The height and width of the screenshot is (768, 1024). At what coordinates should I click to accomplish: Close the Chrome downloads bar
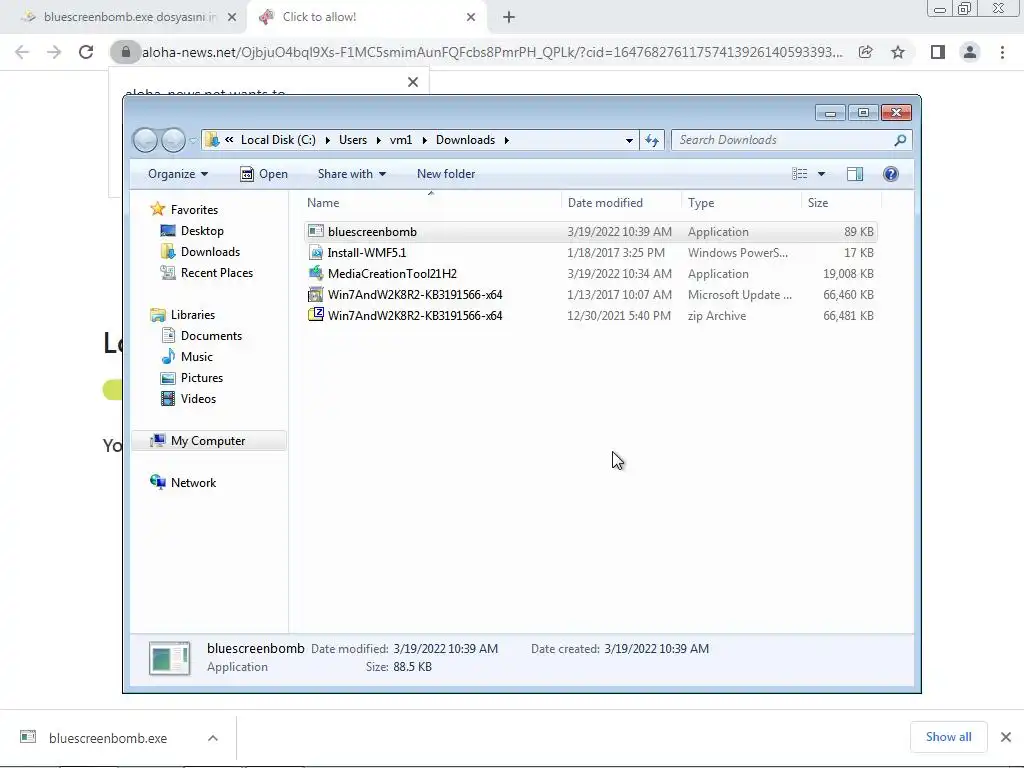coord(1006,737)
